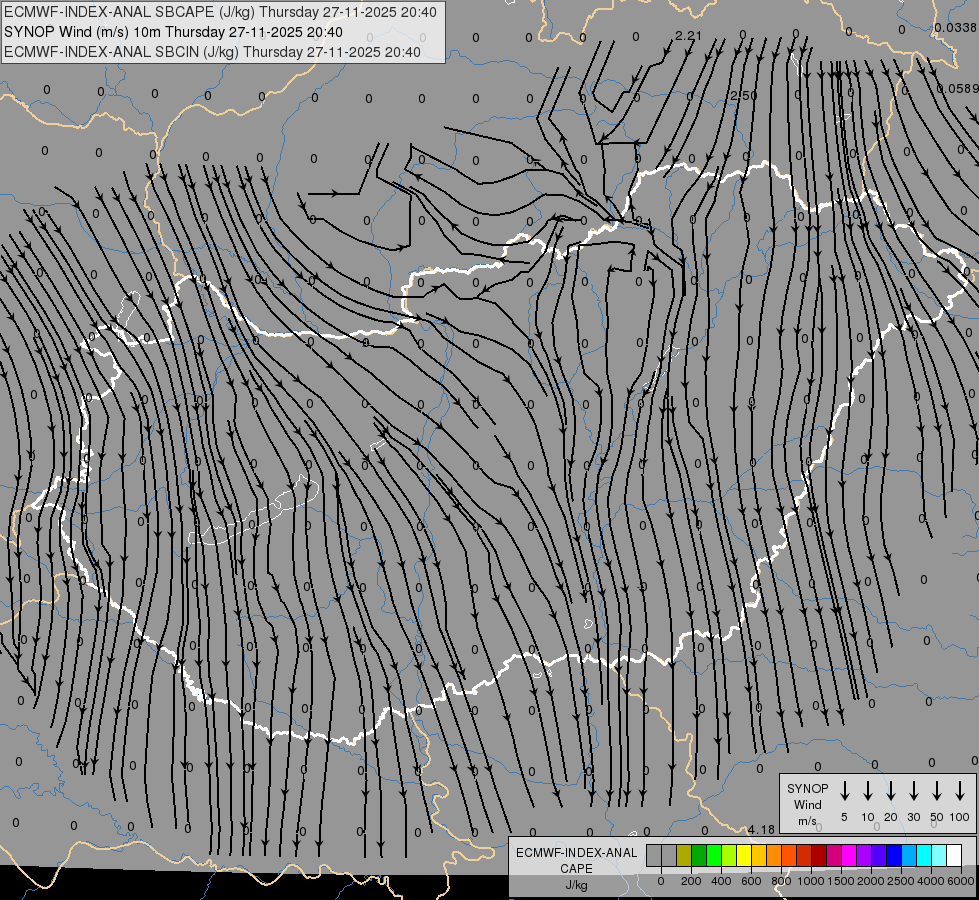
Task: Select the amber CAPE legend swatch
Action: 759,855
